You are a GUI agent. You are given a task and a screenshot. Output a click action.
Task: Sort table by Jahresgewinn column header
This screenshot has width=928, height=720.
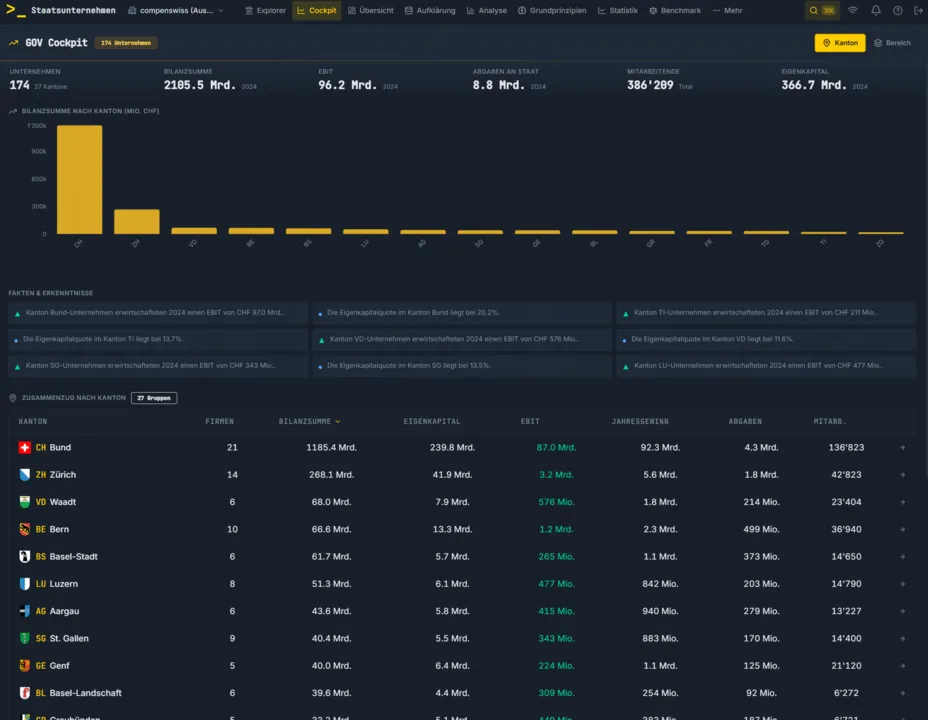tap(640, 422)
